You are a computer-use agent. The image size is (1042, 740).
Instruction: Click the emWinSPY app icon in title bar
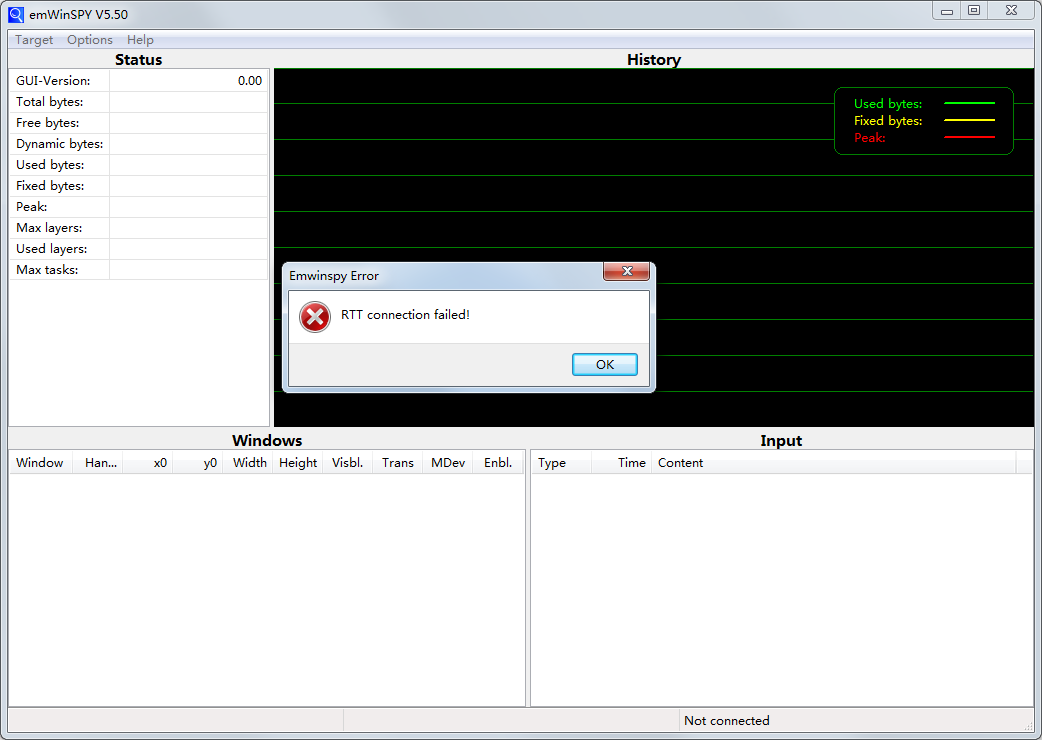16,14
